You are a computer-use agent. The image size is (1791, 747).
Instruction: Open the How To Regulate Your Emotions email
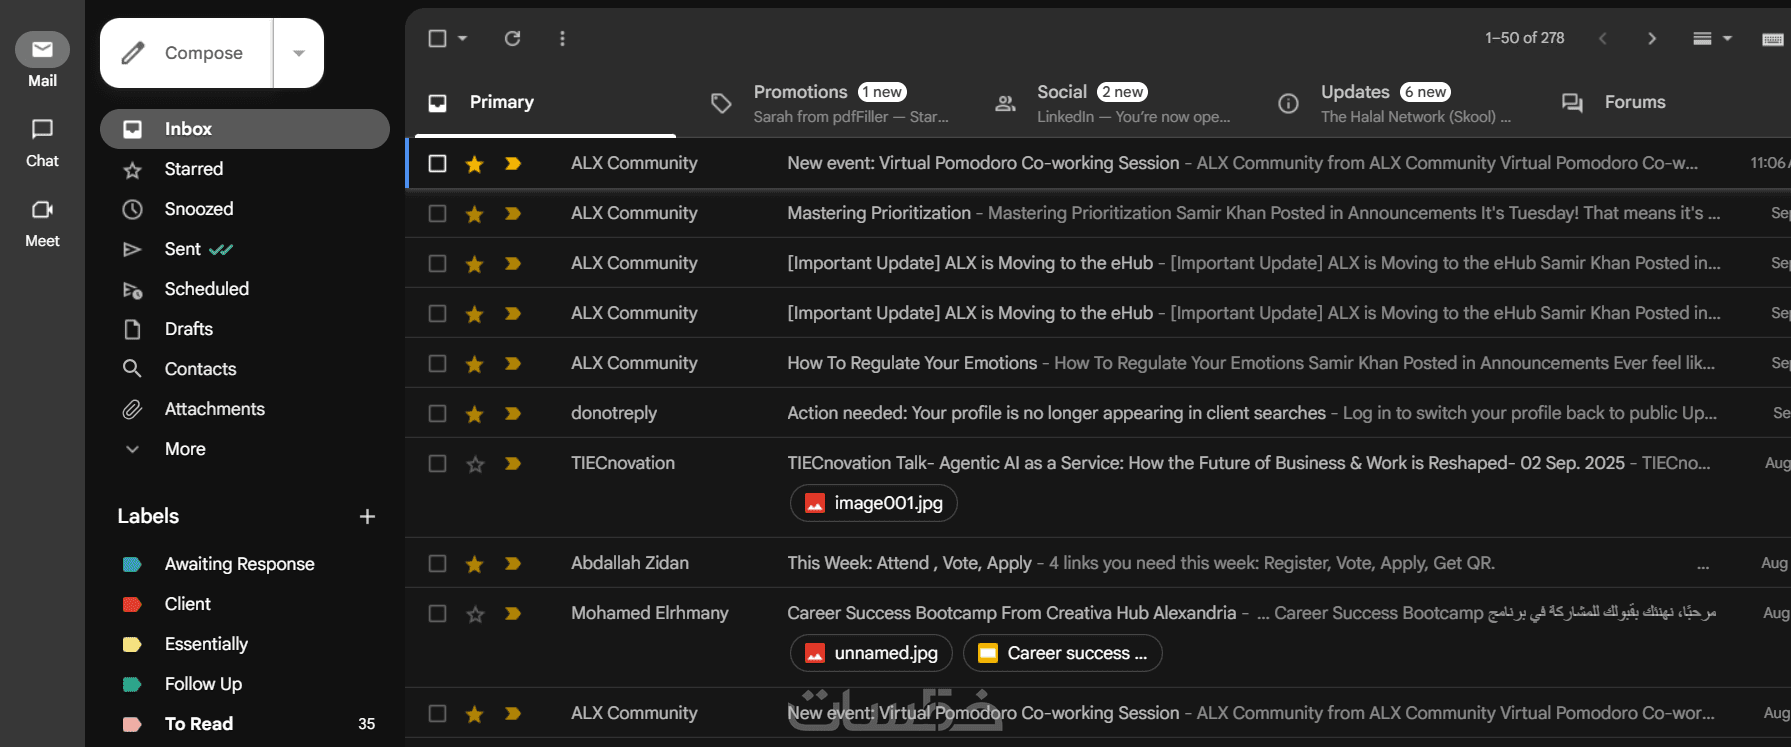1098,363
